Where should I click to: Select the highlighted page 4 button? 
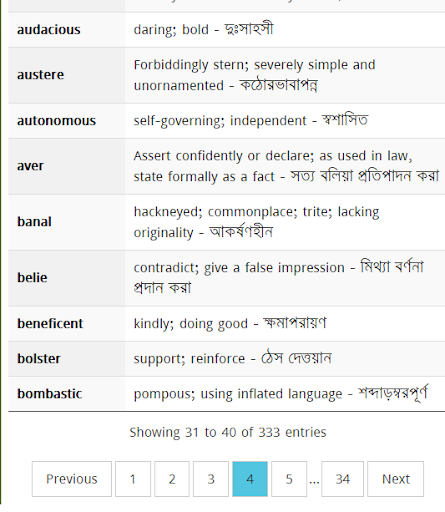pos(250,479)
